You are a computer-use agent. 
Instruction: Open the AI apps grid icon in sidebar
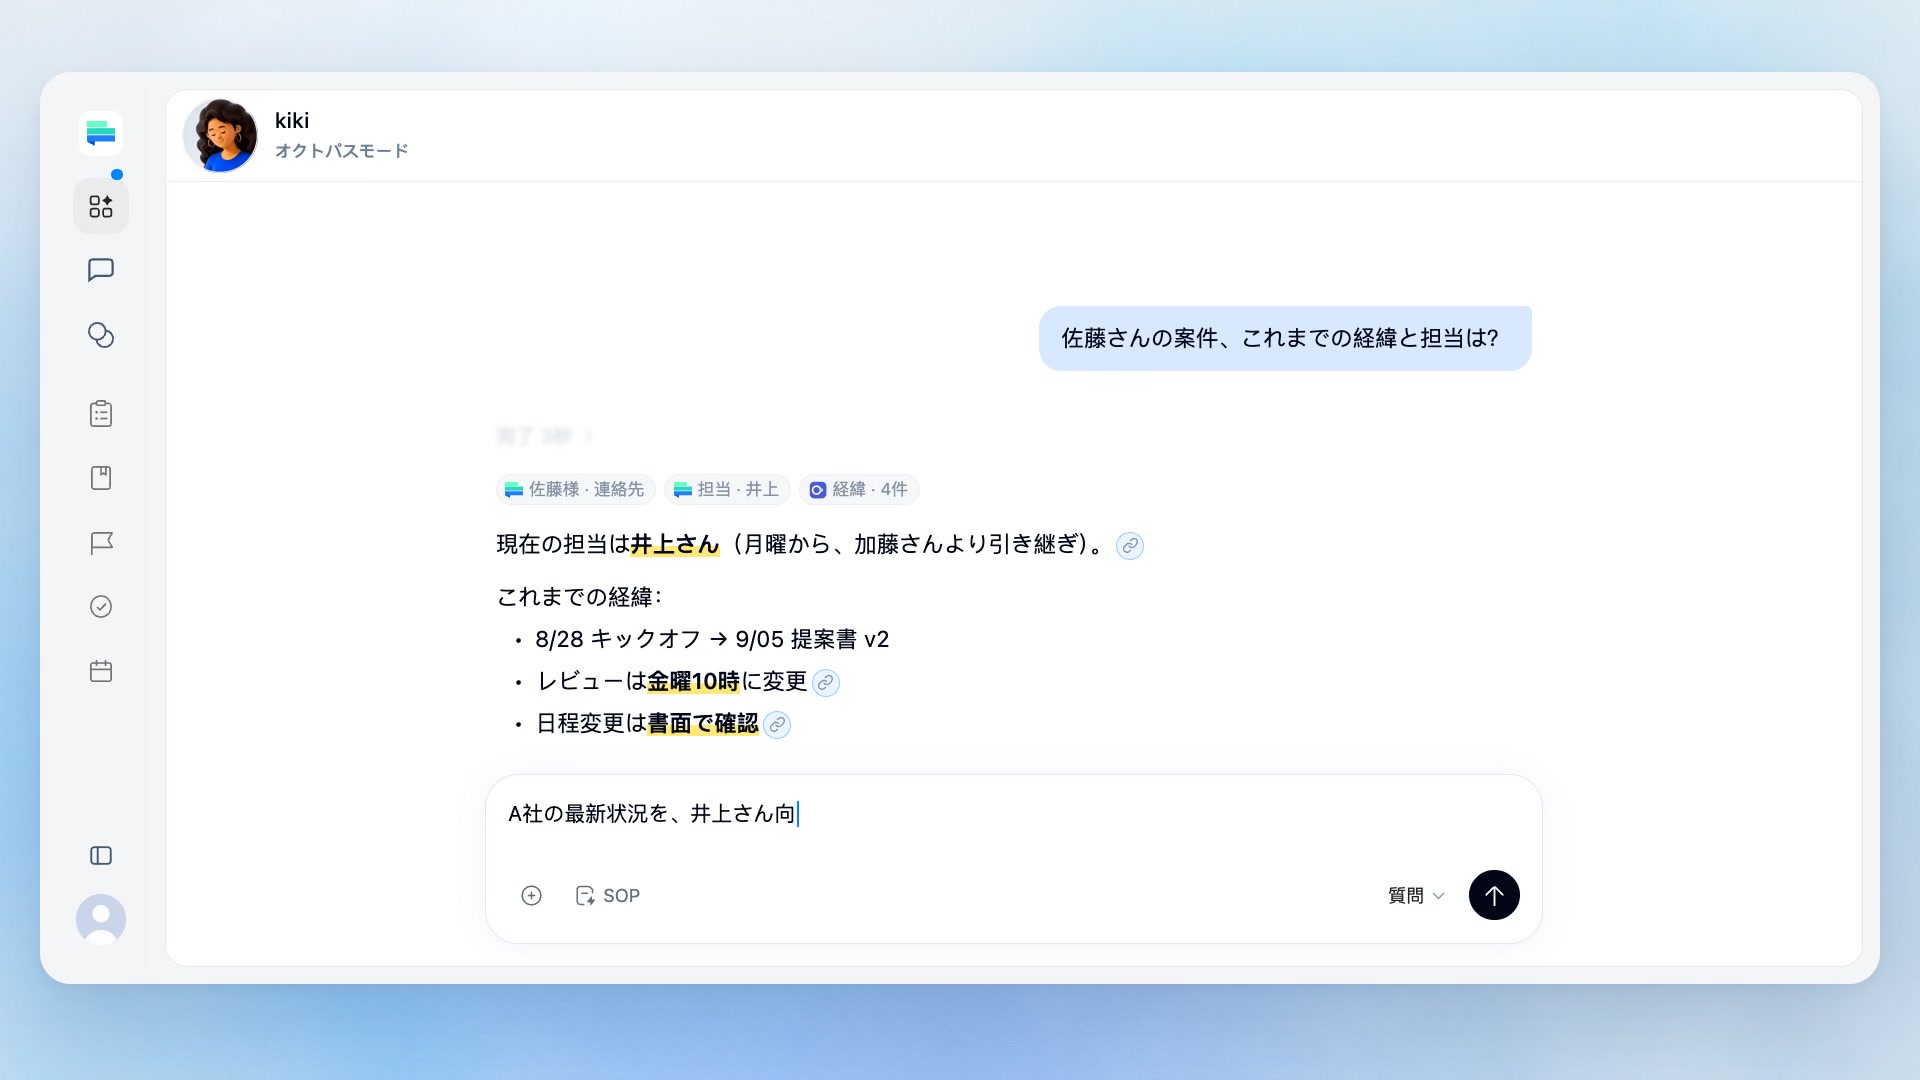pos(101,206)
